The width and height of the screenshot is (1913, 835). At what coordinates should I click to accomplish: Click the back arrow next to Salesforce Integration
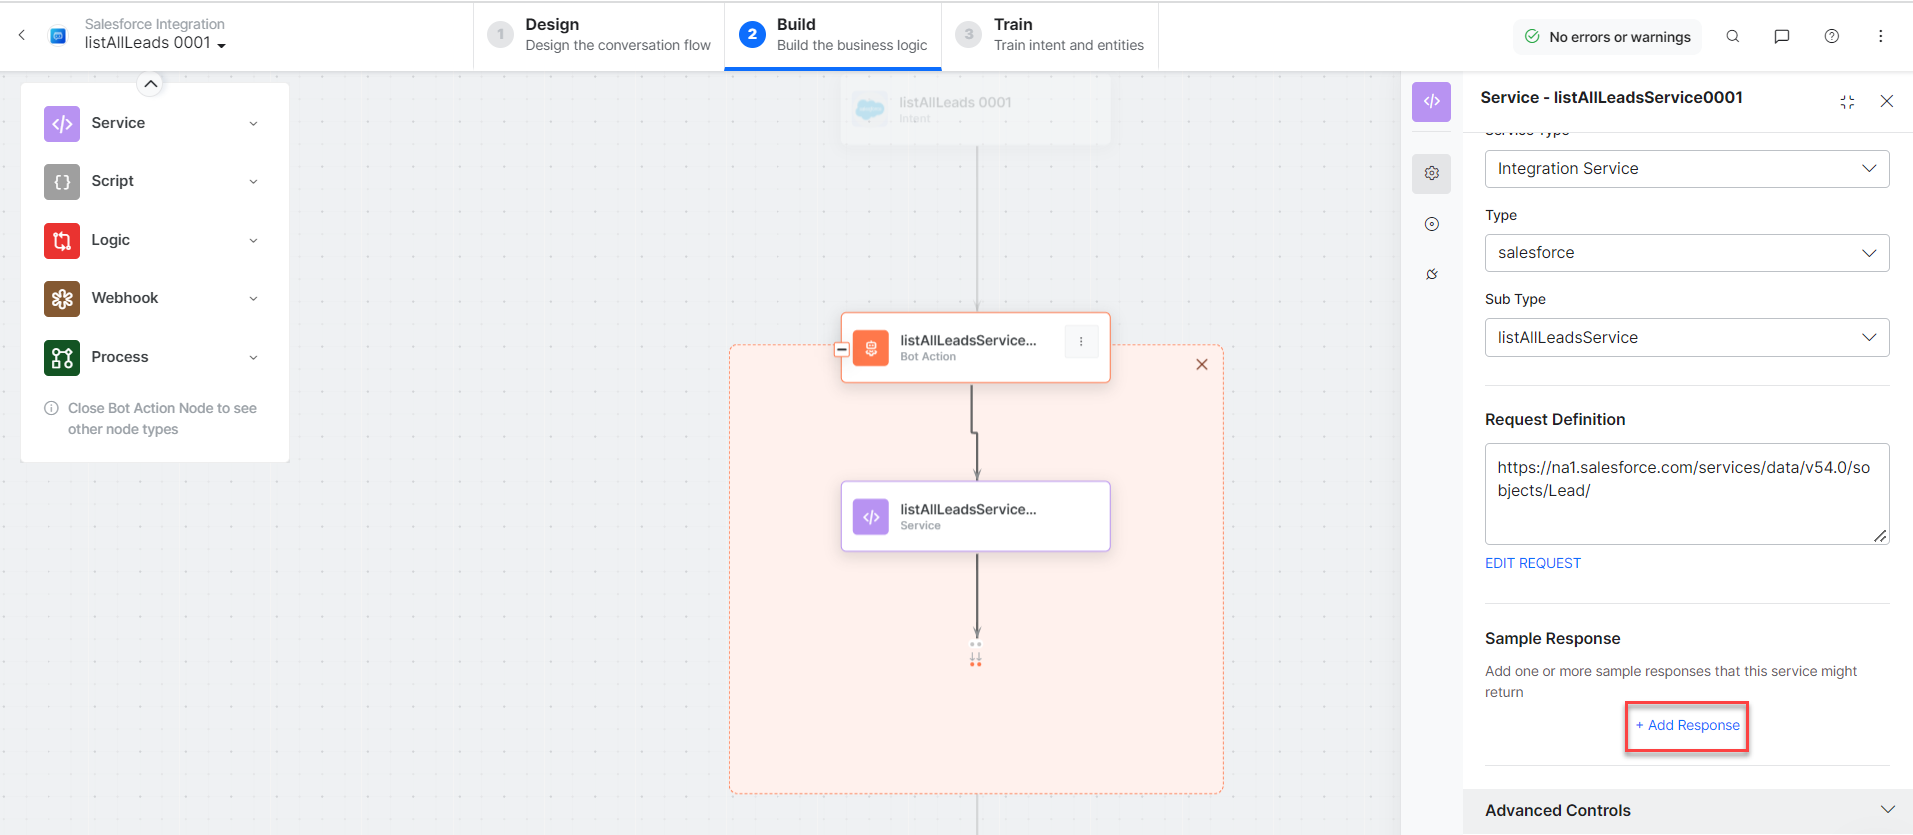[22, 35]
